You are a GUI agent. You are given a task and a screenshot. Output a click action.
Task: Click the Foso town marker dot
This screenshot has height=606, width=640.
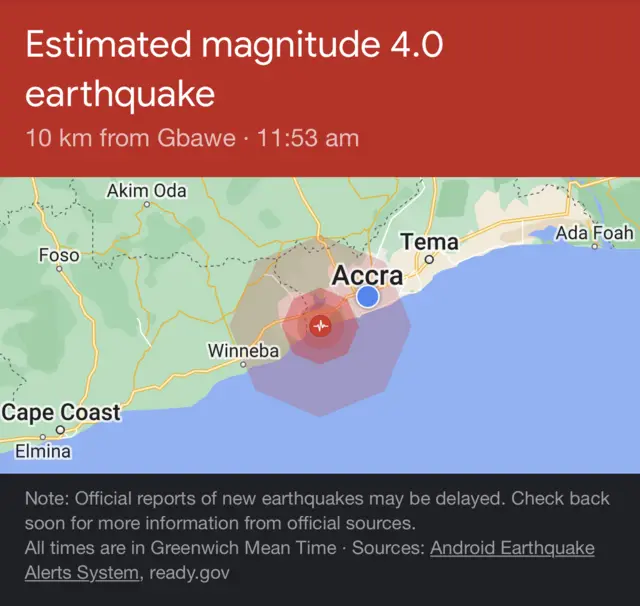point(58,269)
